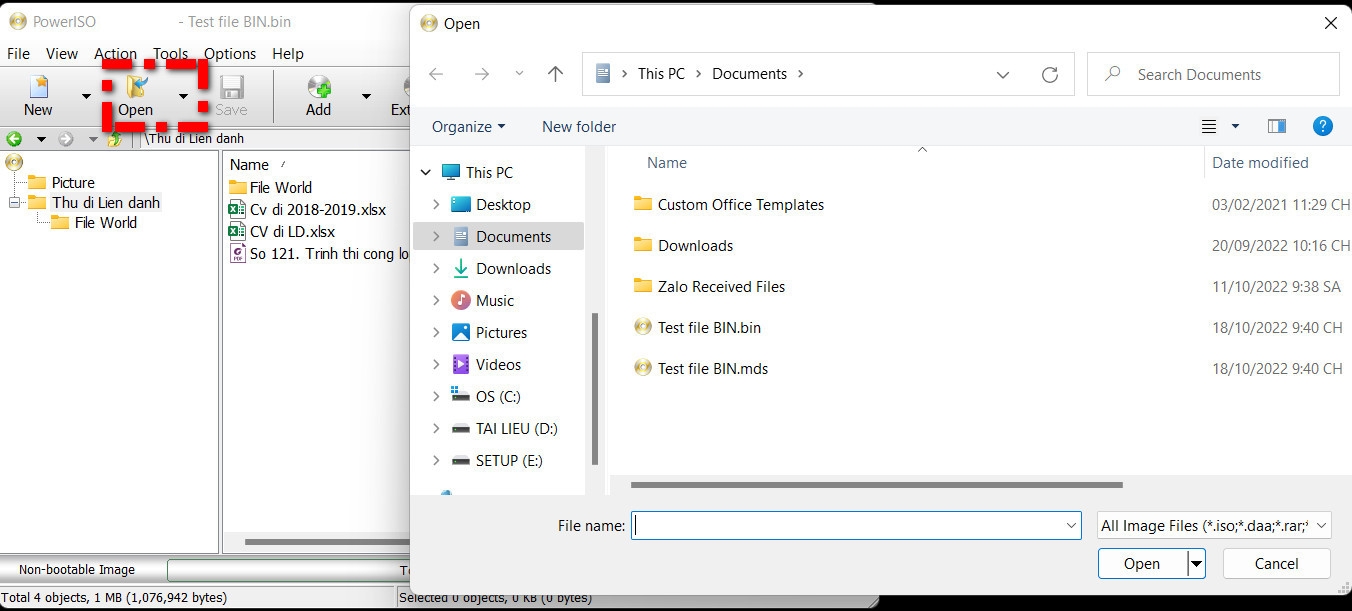The image size is (1352, 611).
Task: Click This PC in the address bar
Action: pos(662,74)
